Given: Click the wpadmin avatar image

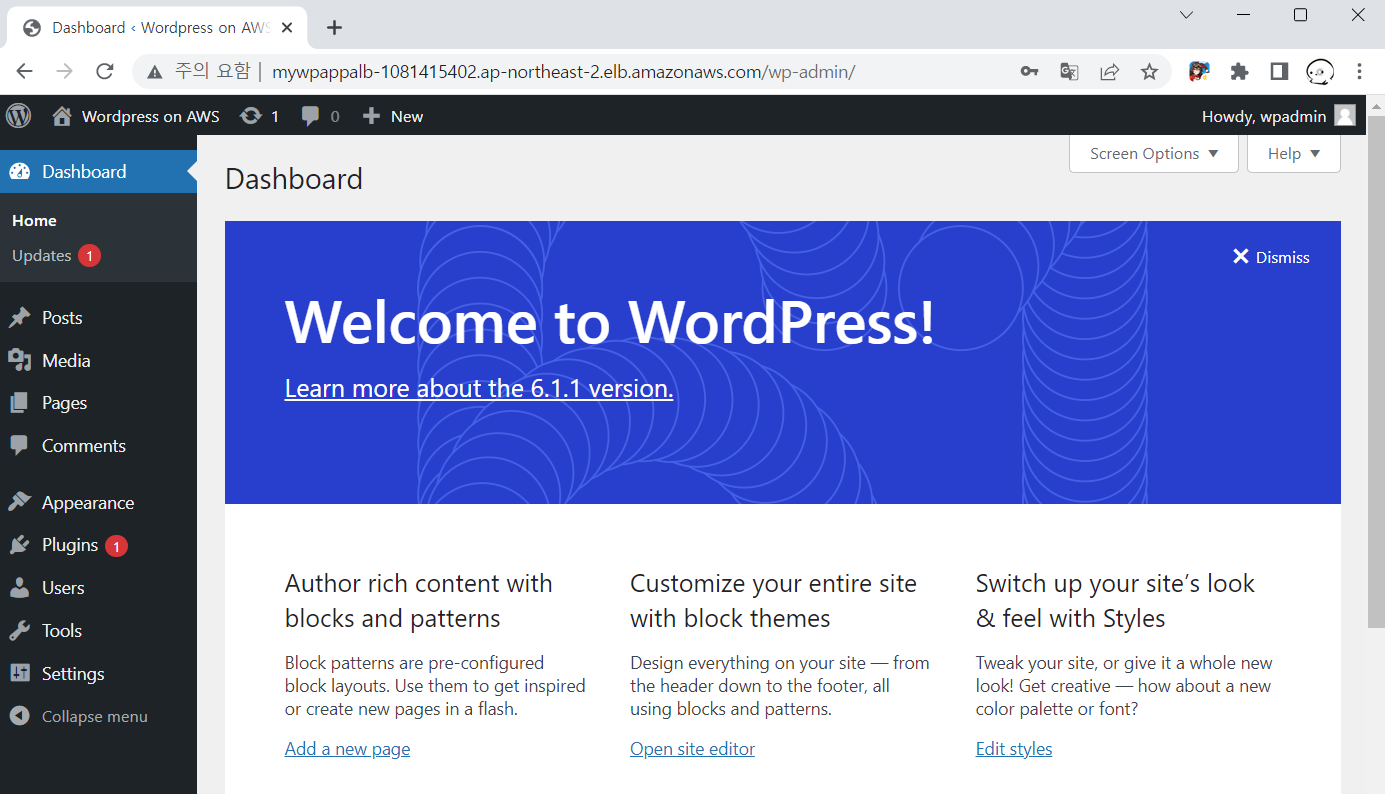Looking at the screenshot, I should [x=1345, y=116].
